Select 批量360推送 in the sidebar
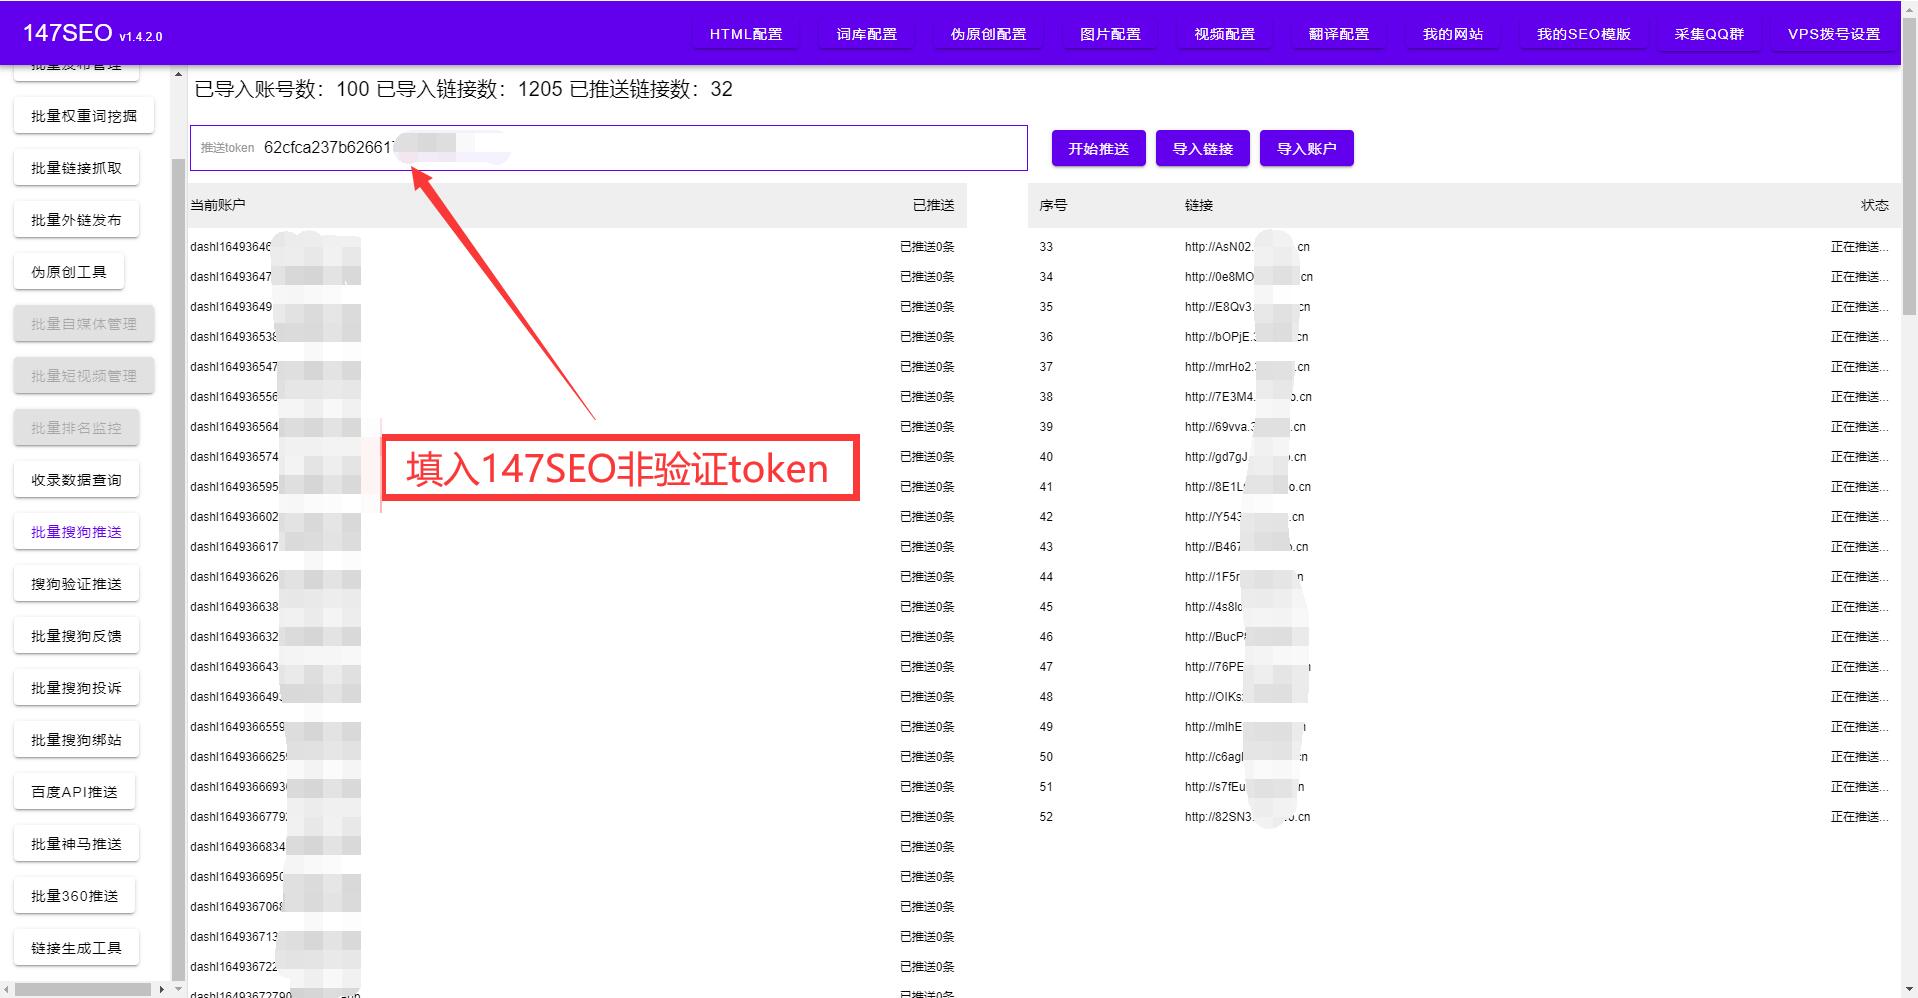This screenshot has width=1918, height=998. tap(75, 895)
